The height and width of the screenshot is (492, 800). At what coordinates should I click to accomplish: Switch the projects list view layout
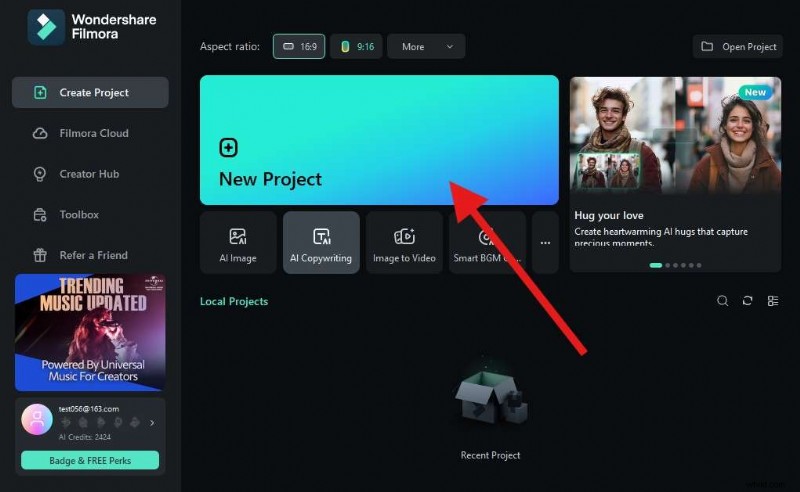(x=773, y=301)
